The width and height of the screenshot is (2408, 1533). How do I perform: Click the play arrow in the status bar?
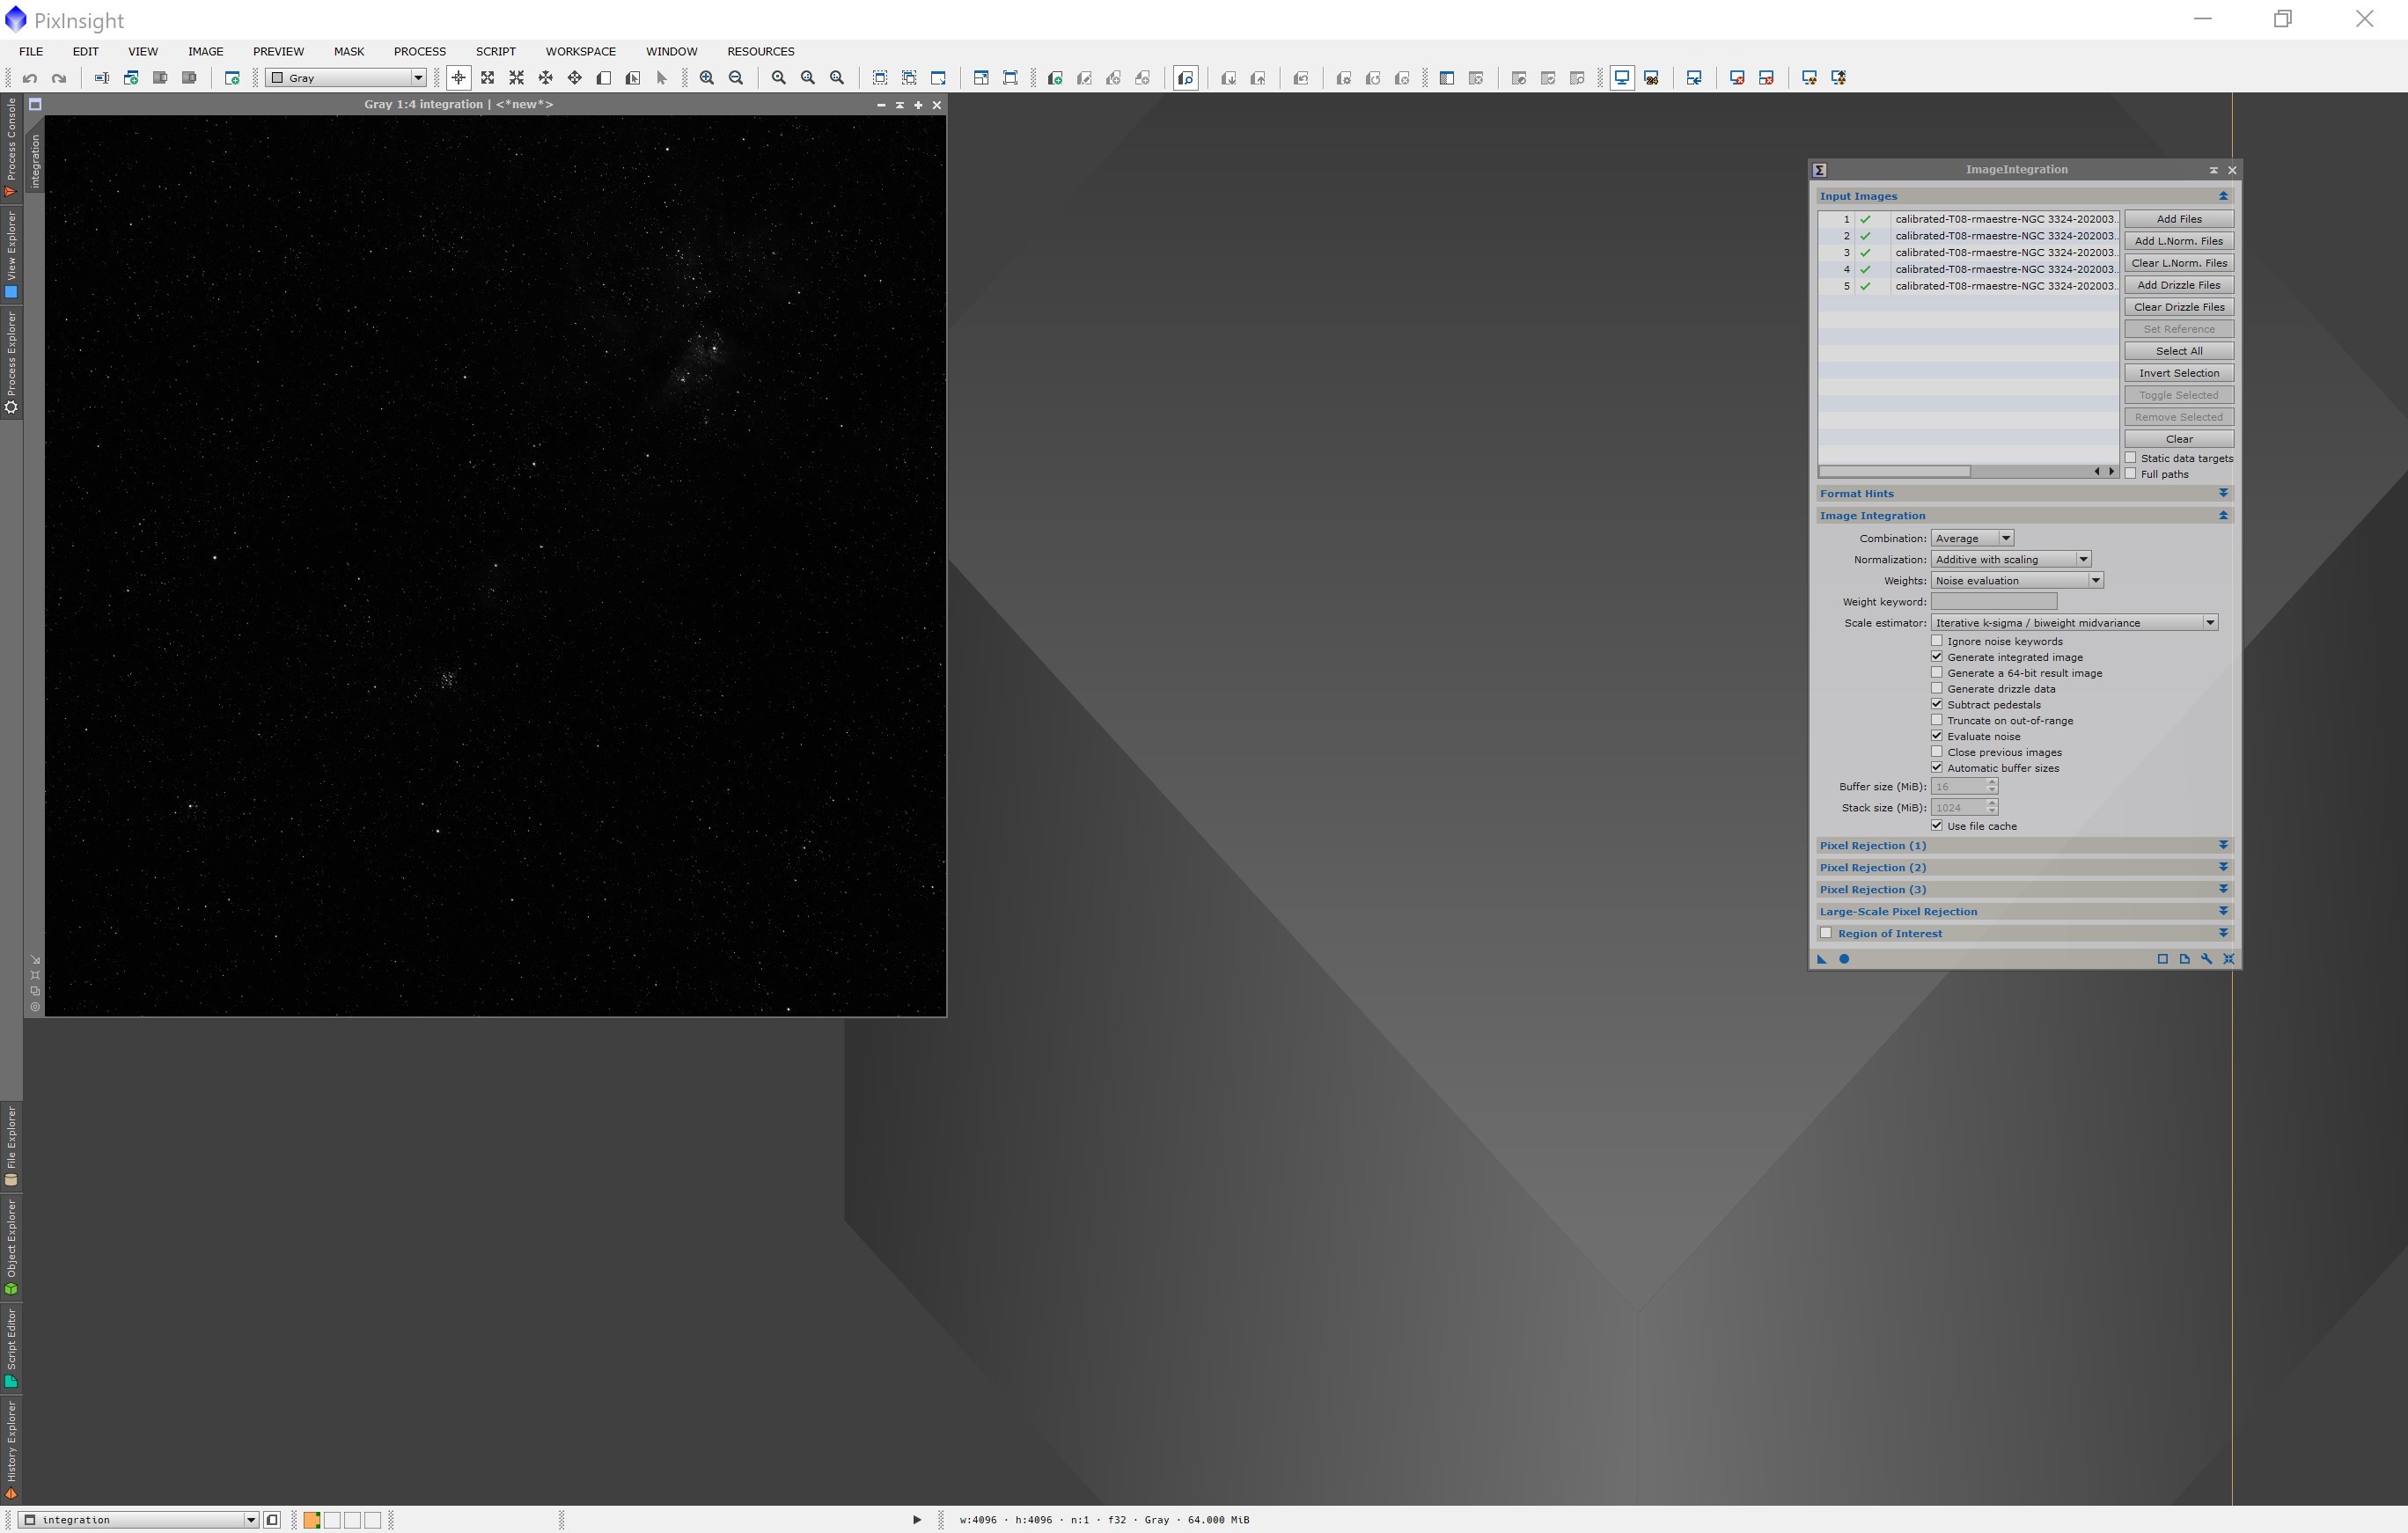click(916, 1520)
